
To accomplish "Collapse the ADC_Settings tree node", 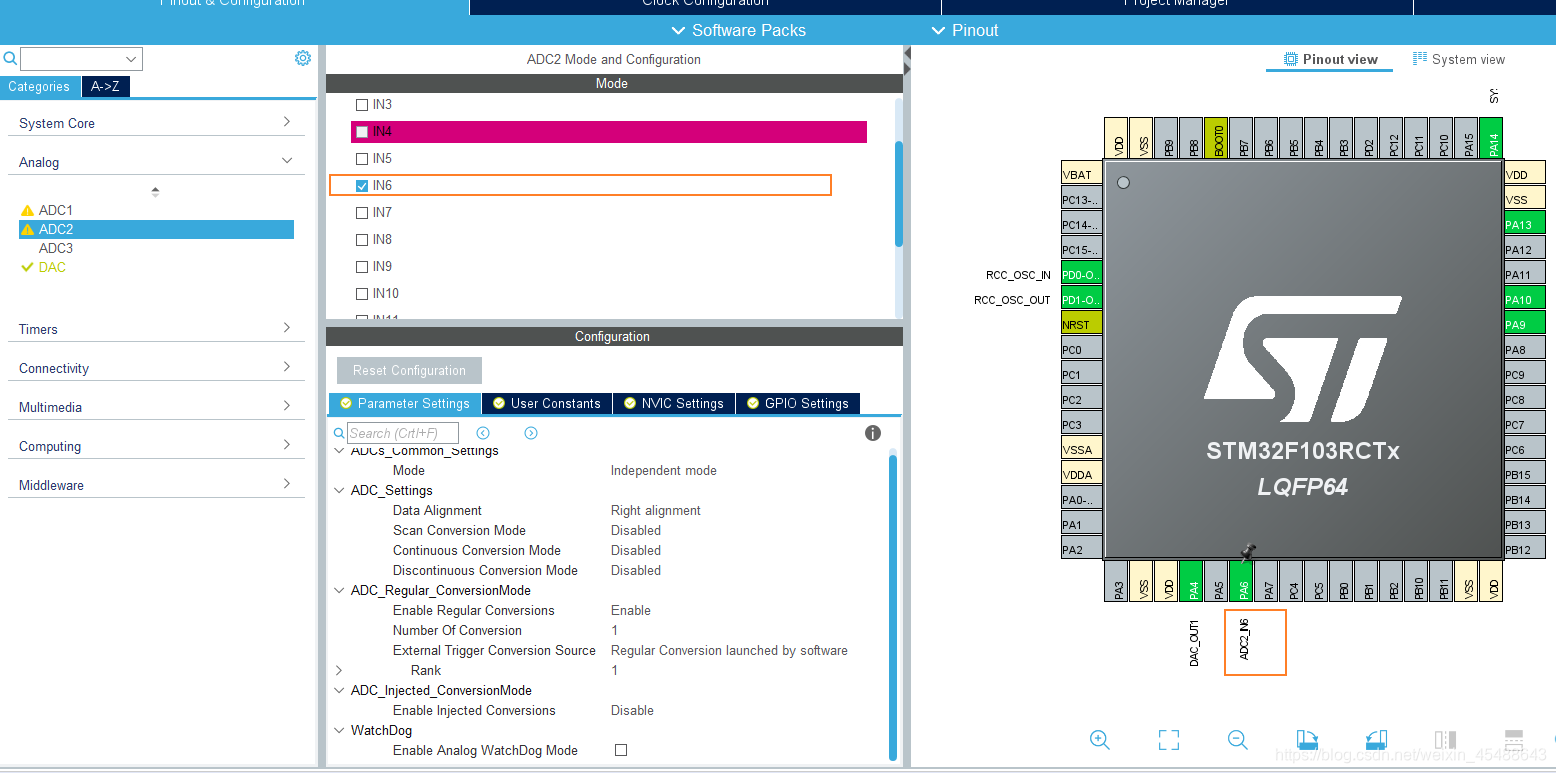I will [338, 490].
